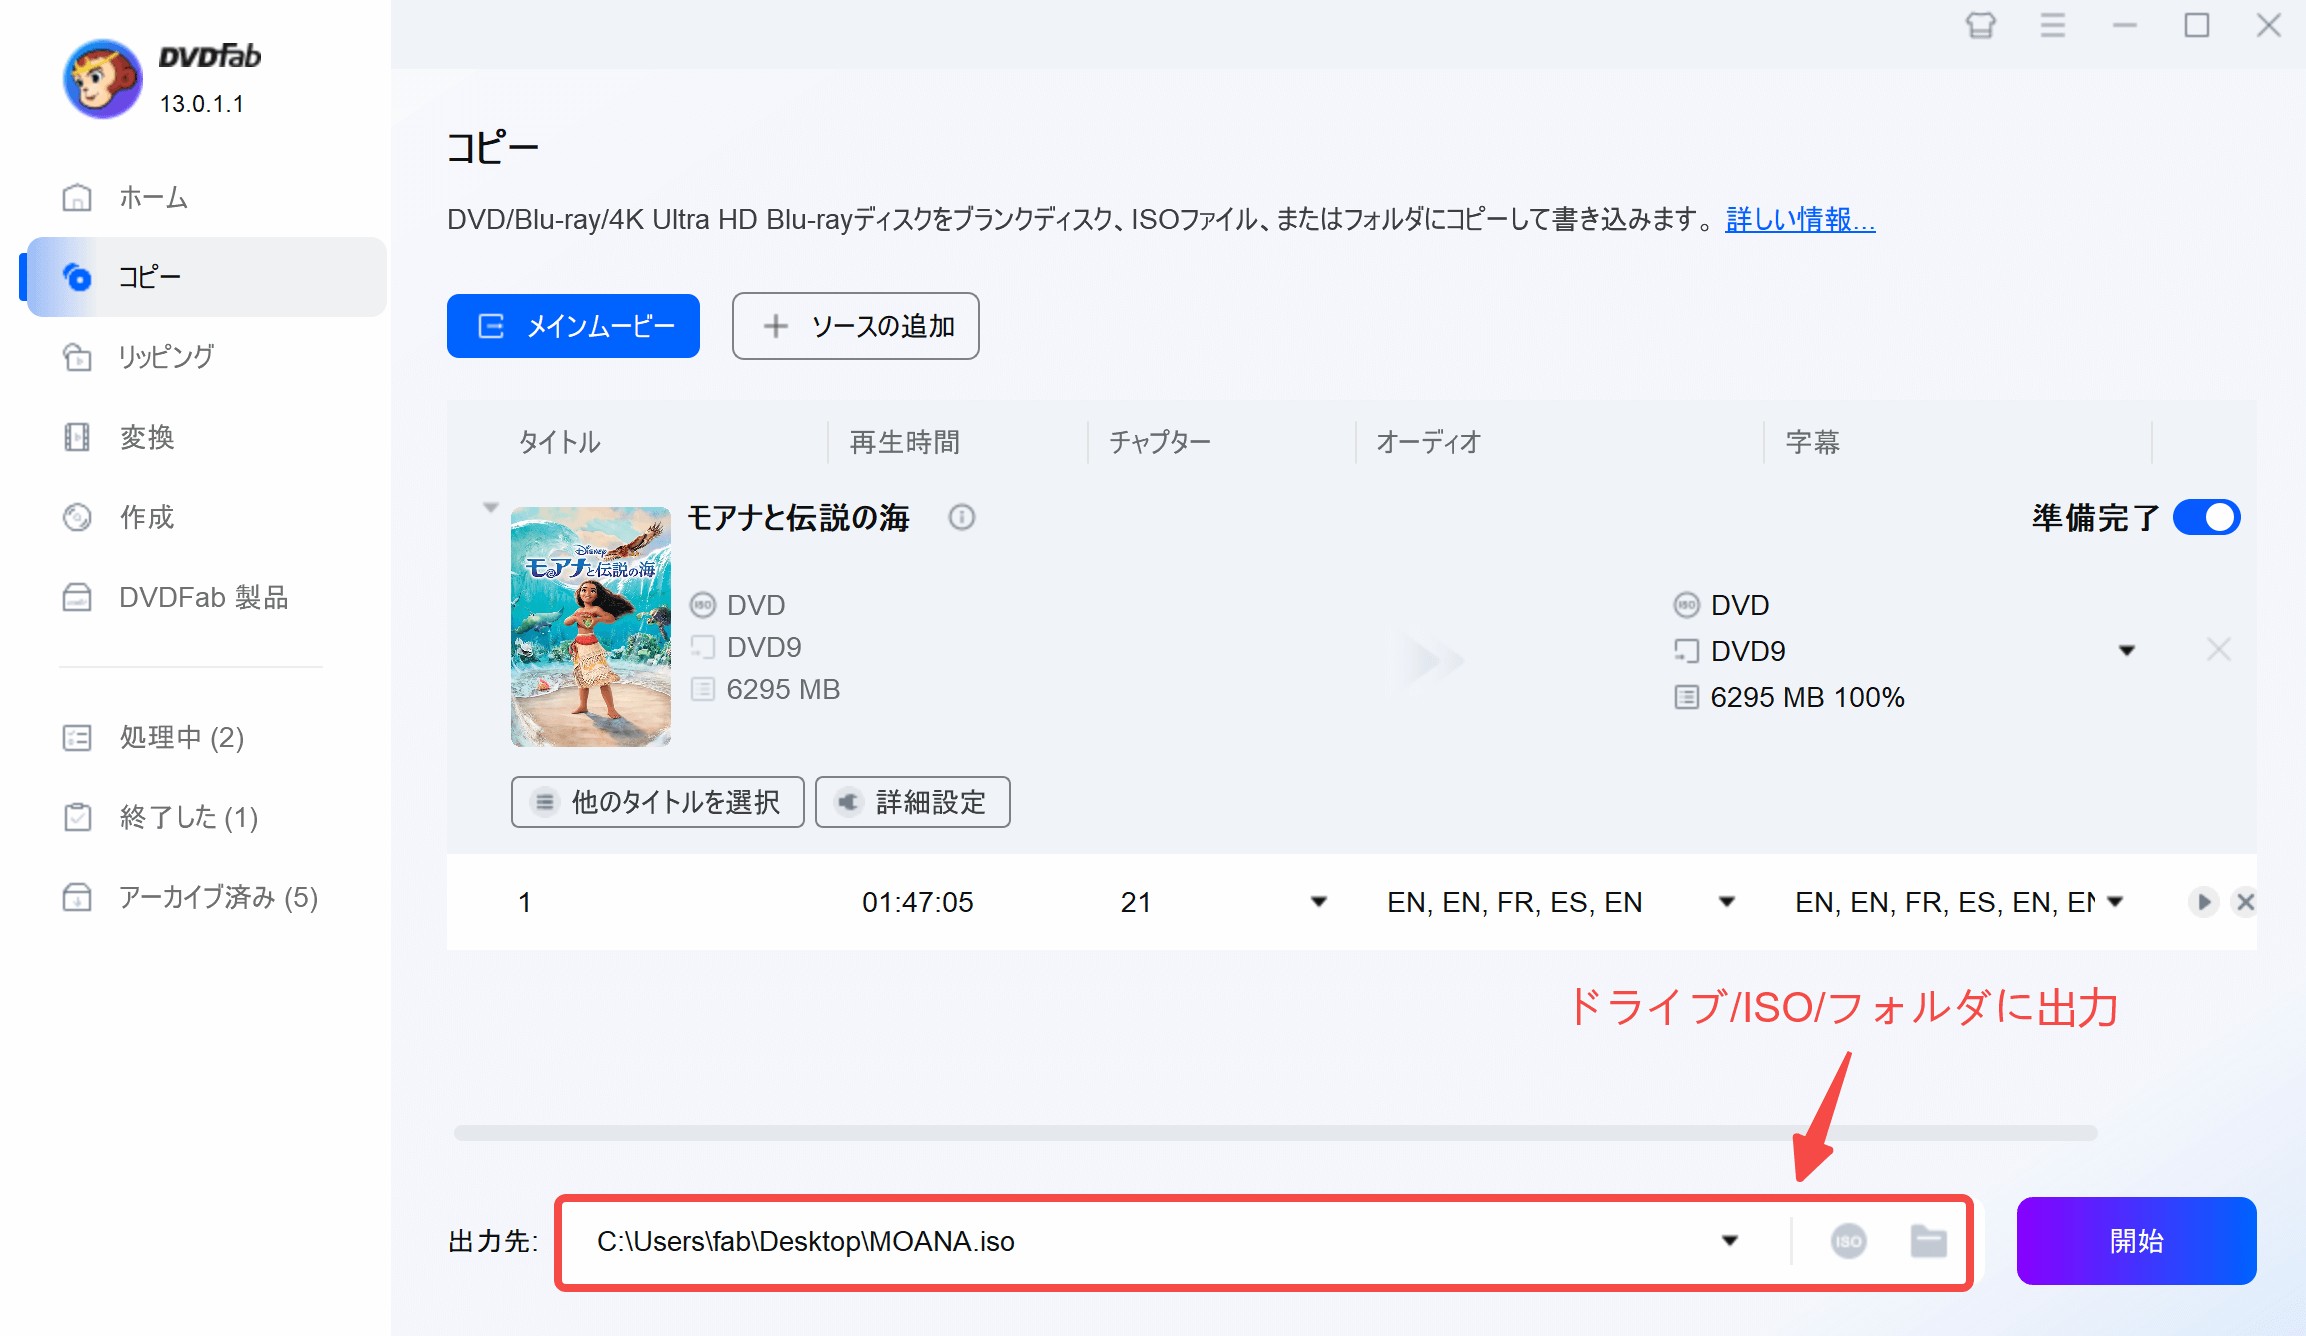Expand the subtitle languages dropdown
This screenshot has height=1336, width=2306.
(2115, 902)
